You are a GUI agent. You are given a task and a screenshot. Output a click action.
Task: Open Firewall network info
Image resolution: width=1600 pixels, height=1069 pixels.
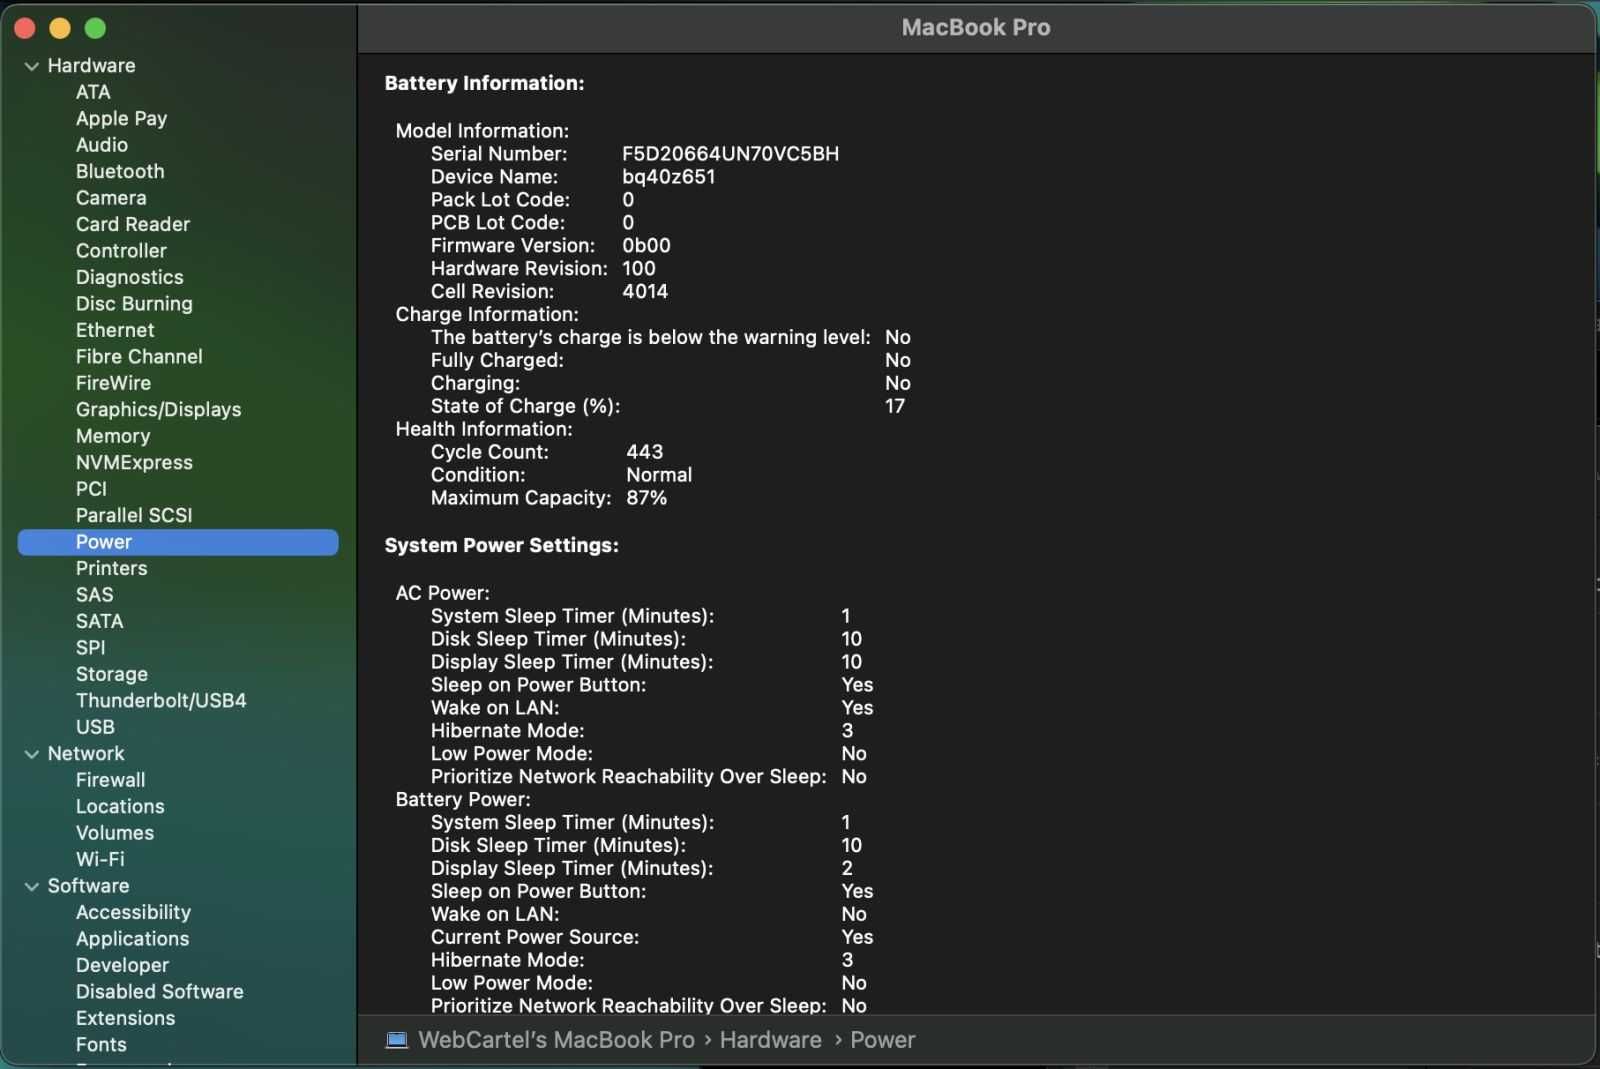coord(110,780)
